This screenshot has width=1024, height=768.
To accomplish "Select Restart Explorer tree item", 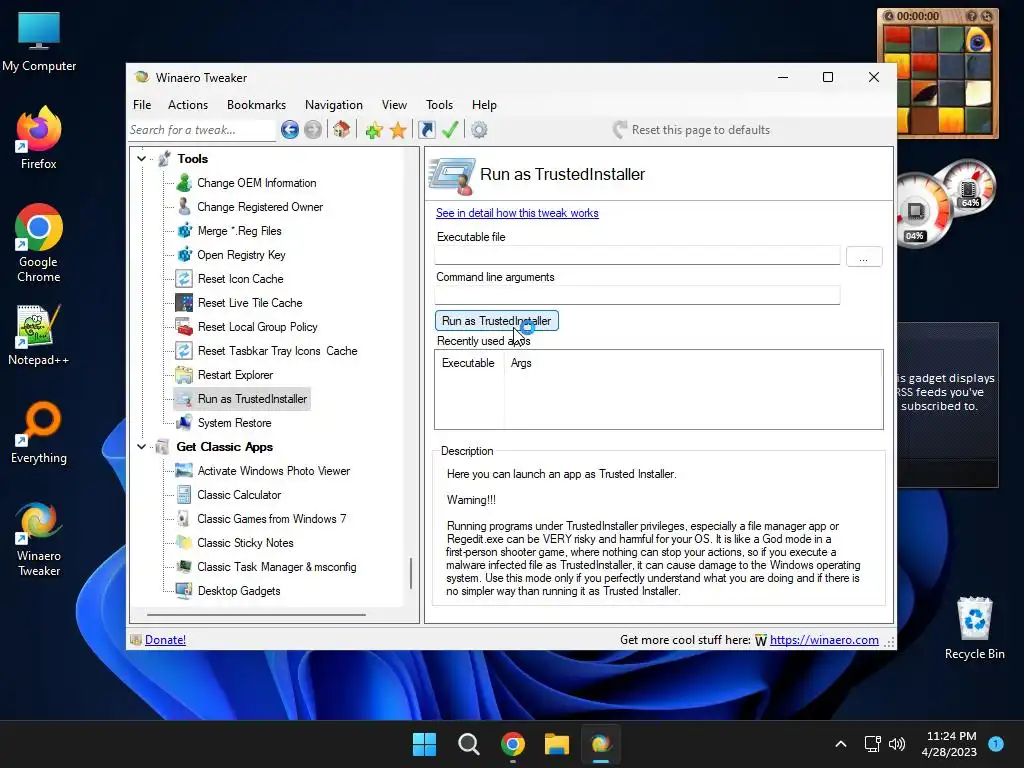I will point(235,375).
